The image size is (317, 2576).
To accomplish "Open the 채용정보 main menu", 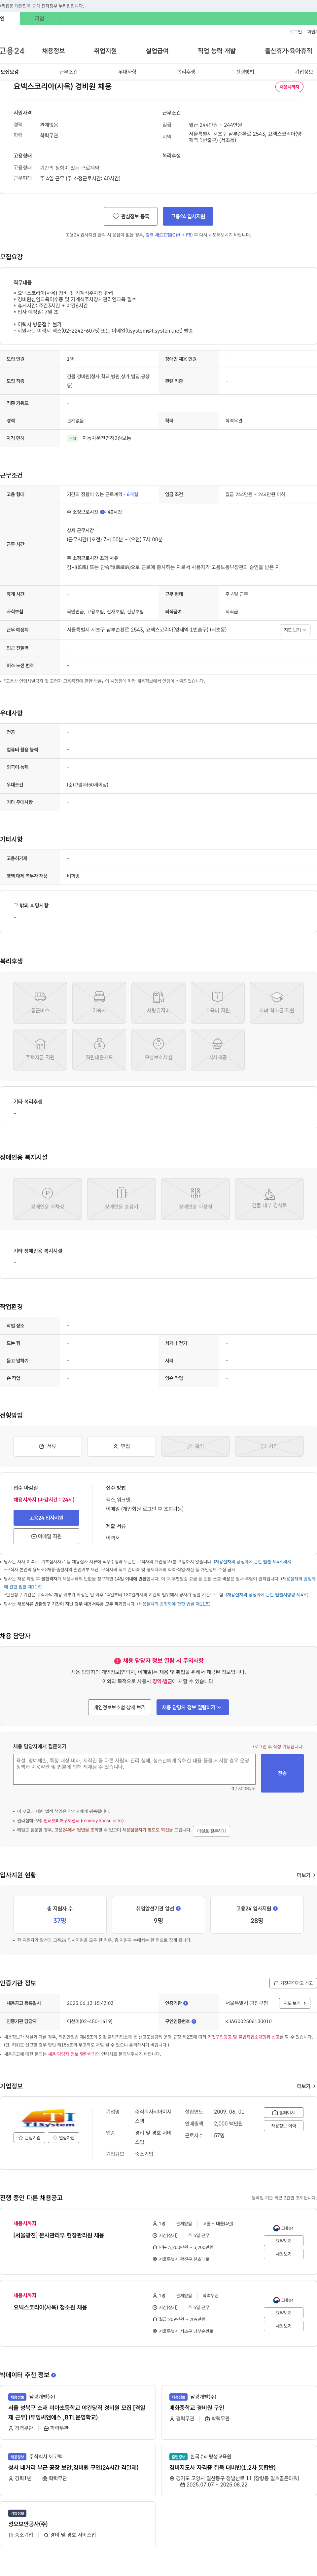I will tap(53, 51).
